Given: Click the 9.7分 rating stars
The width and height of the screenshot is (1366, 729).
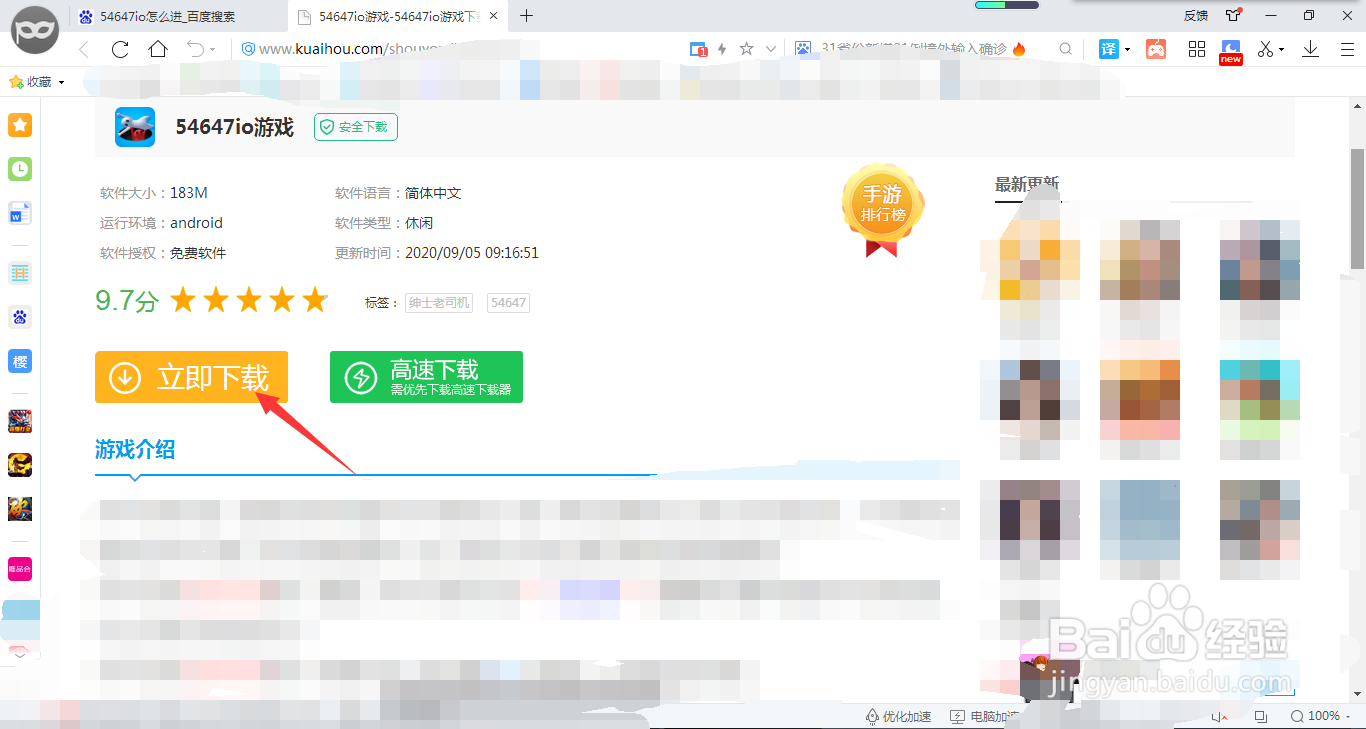Looking at the screenshot, I should click(249, 299).
